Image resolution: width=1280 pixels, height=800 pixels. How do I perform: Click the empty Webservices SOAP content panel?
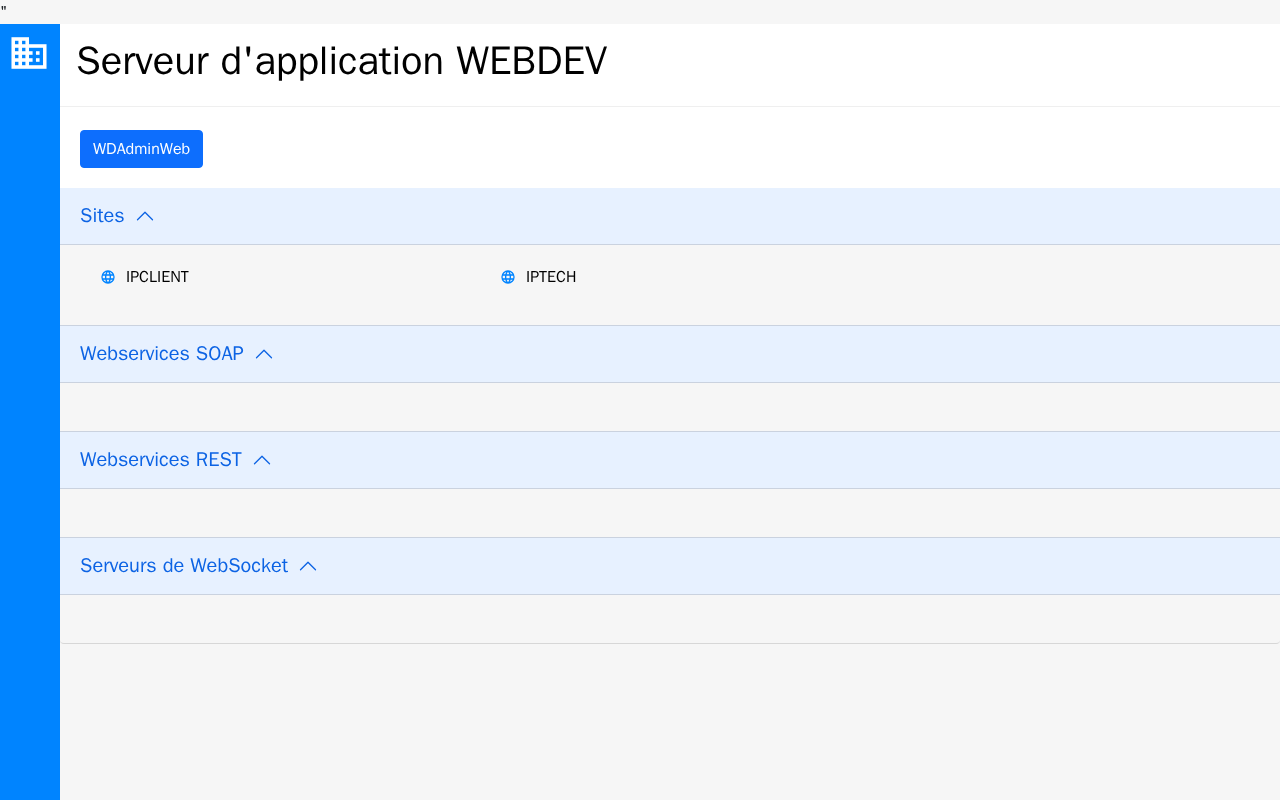coord(670,407)
